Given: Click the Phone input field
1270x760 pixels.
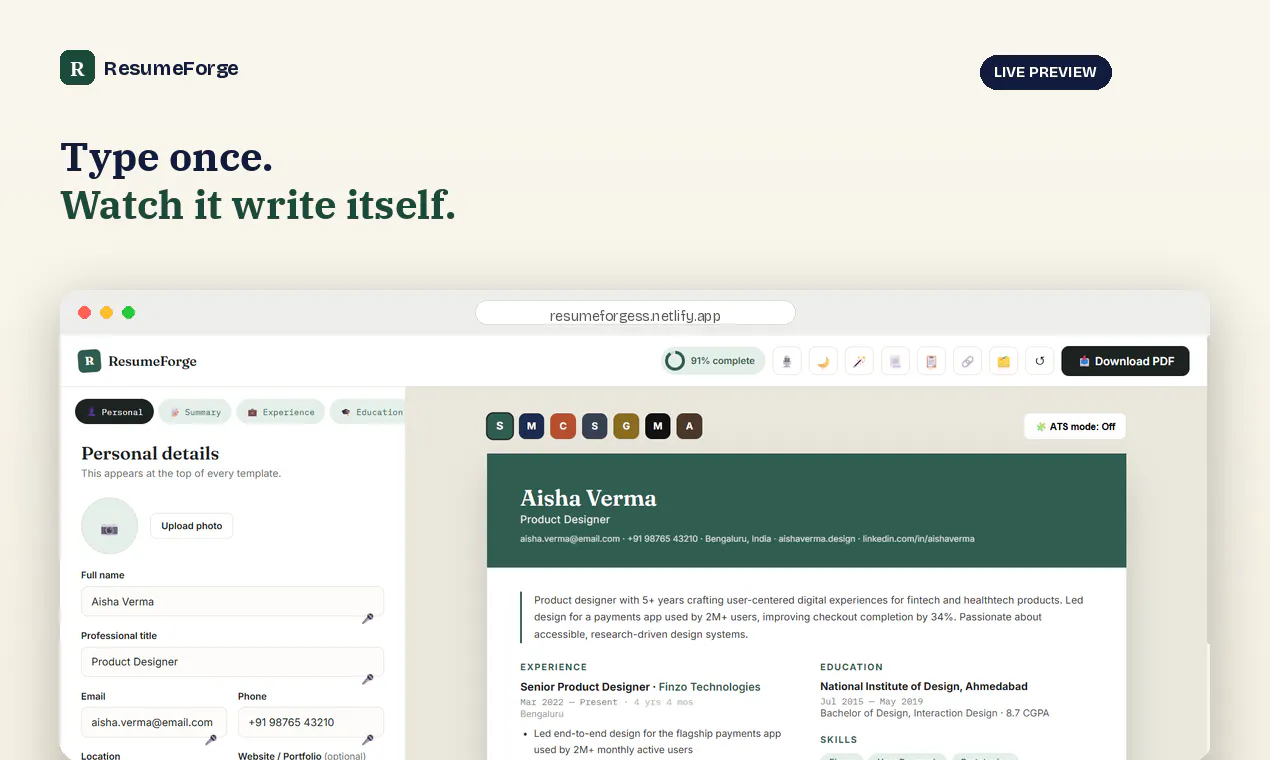Looking at the screenshot, I should (x=311, y=722).
